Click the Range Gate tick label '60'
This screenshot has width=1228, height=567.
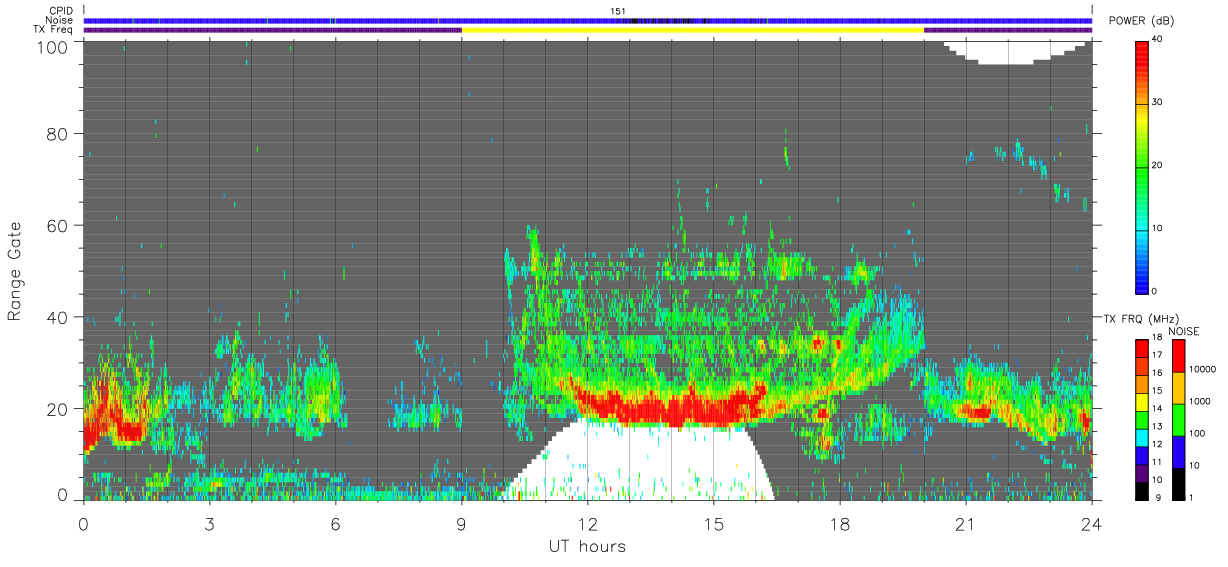click(x=59, y=226)
